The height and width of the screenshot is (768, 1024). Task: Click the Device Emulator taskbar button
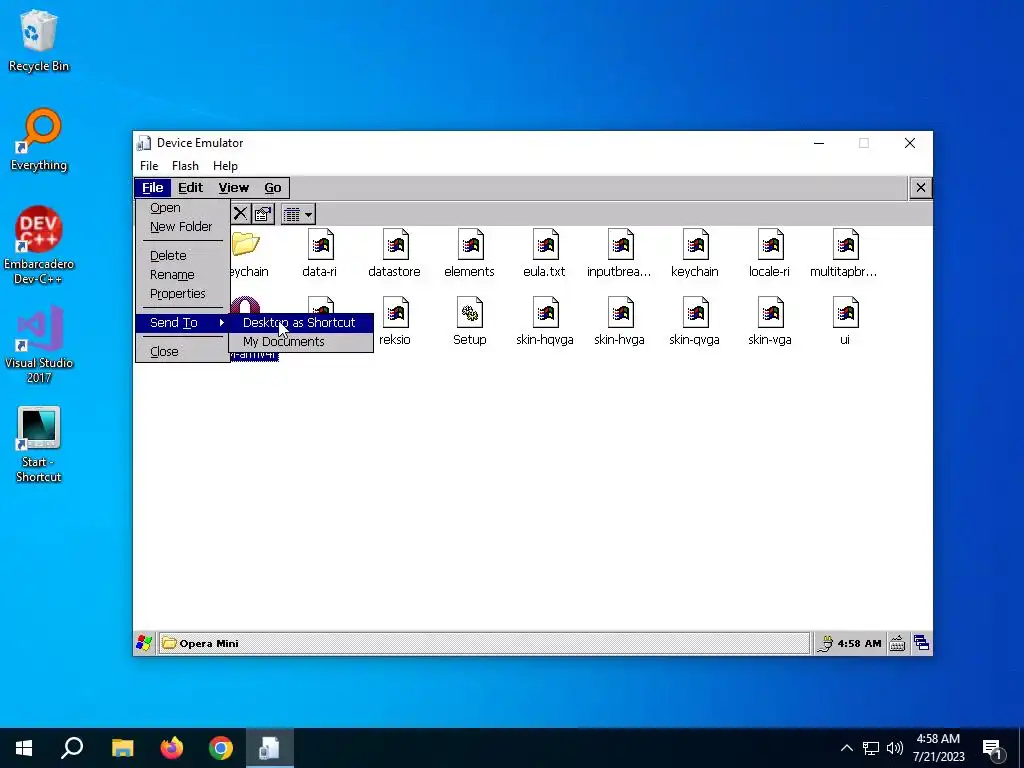pyautogui.click(x=270, y=748)
